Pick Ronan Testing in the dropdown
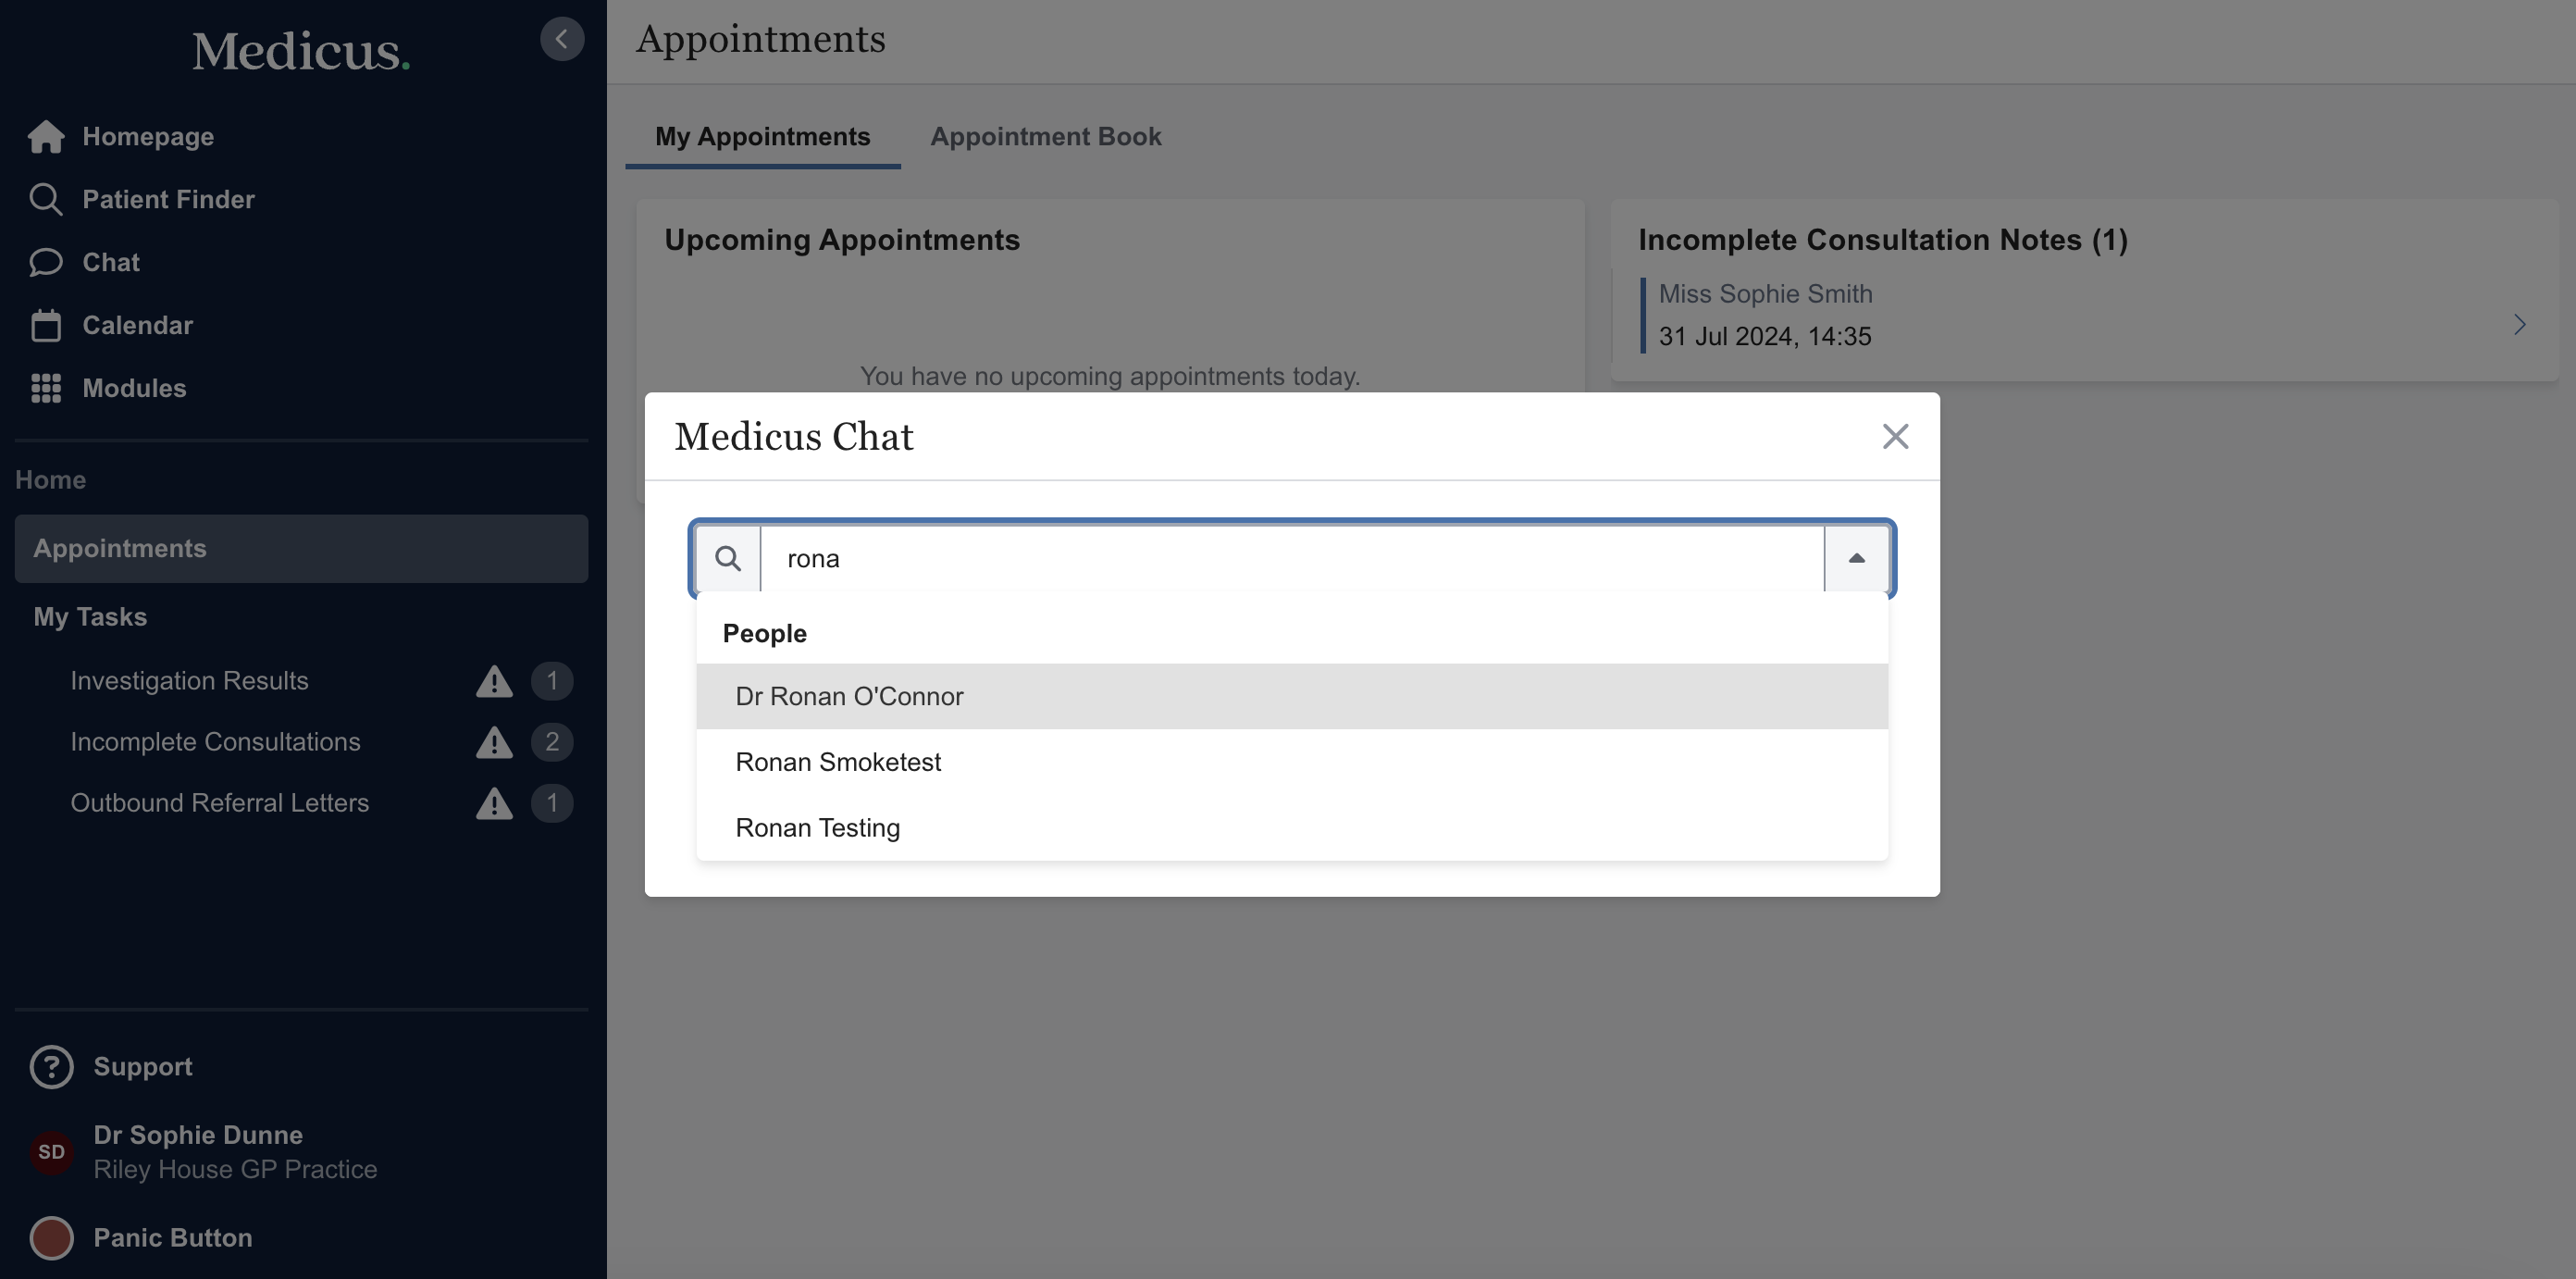 point(817,828)
